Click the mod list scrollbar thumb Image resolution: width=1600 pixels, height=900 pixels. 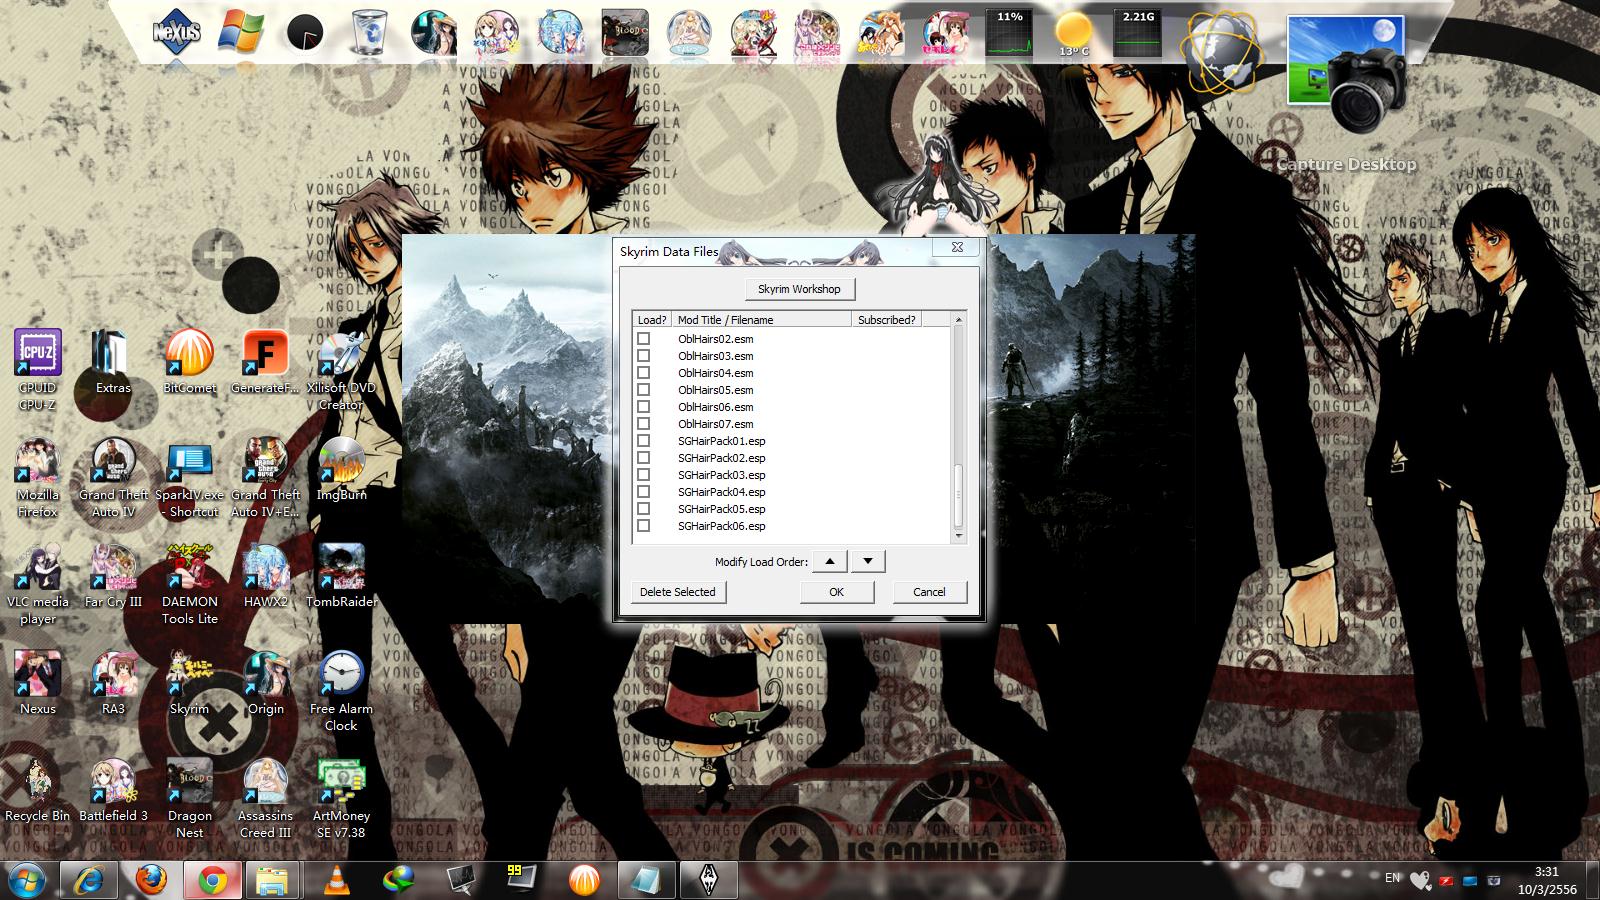[x=958, y=497]
